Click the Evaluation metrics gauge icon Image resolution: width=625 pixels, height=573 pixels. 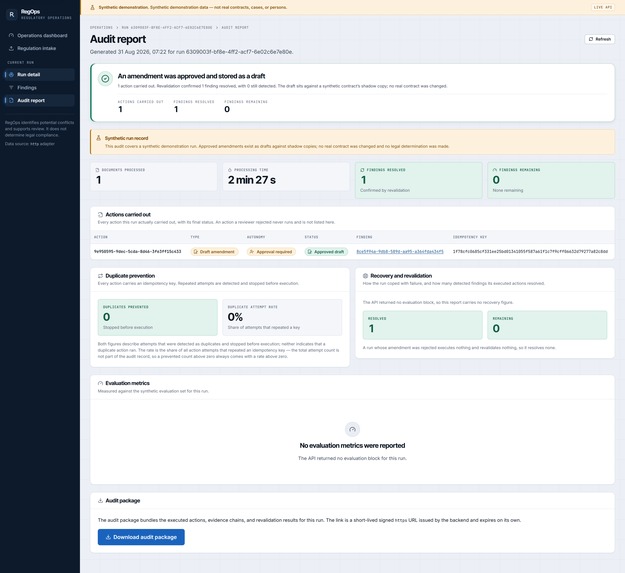point(100,383)
